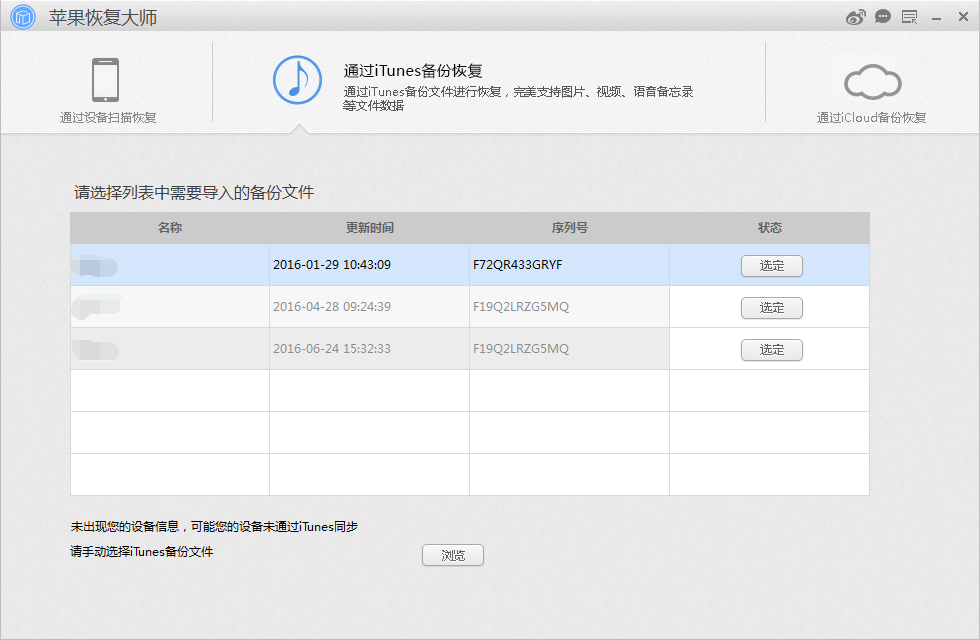Select the 更新时间 column header
Viewport: 980px width, 640px height.
click(x=370, y=228)
